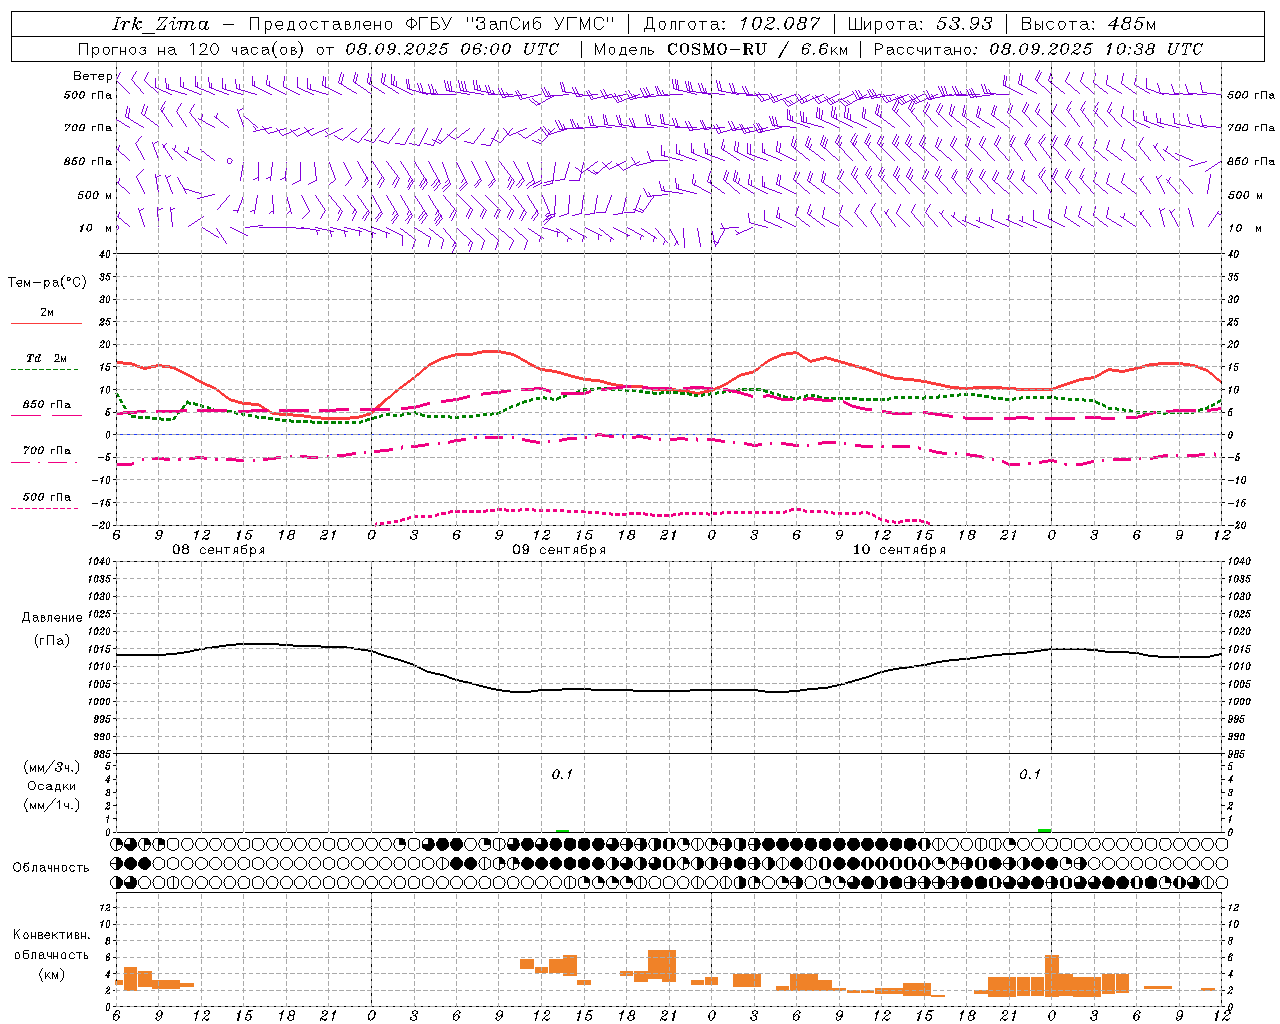
Task: Select the (мм/3ч.) precipitation unit label
Action: pos(51,767)
